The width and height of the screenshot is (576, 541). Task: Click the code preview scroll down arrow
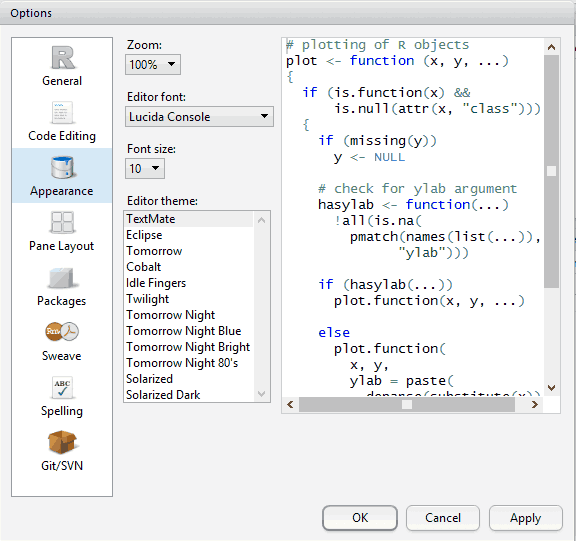tap(551, 388)
